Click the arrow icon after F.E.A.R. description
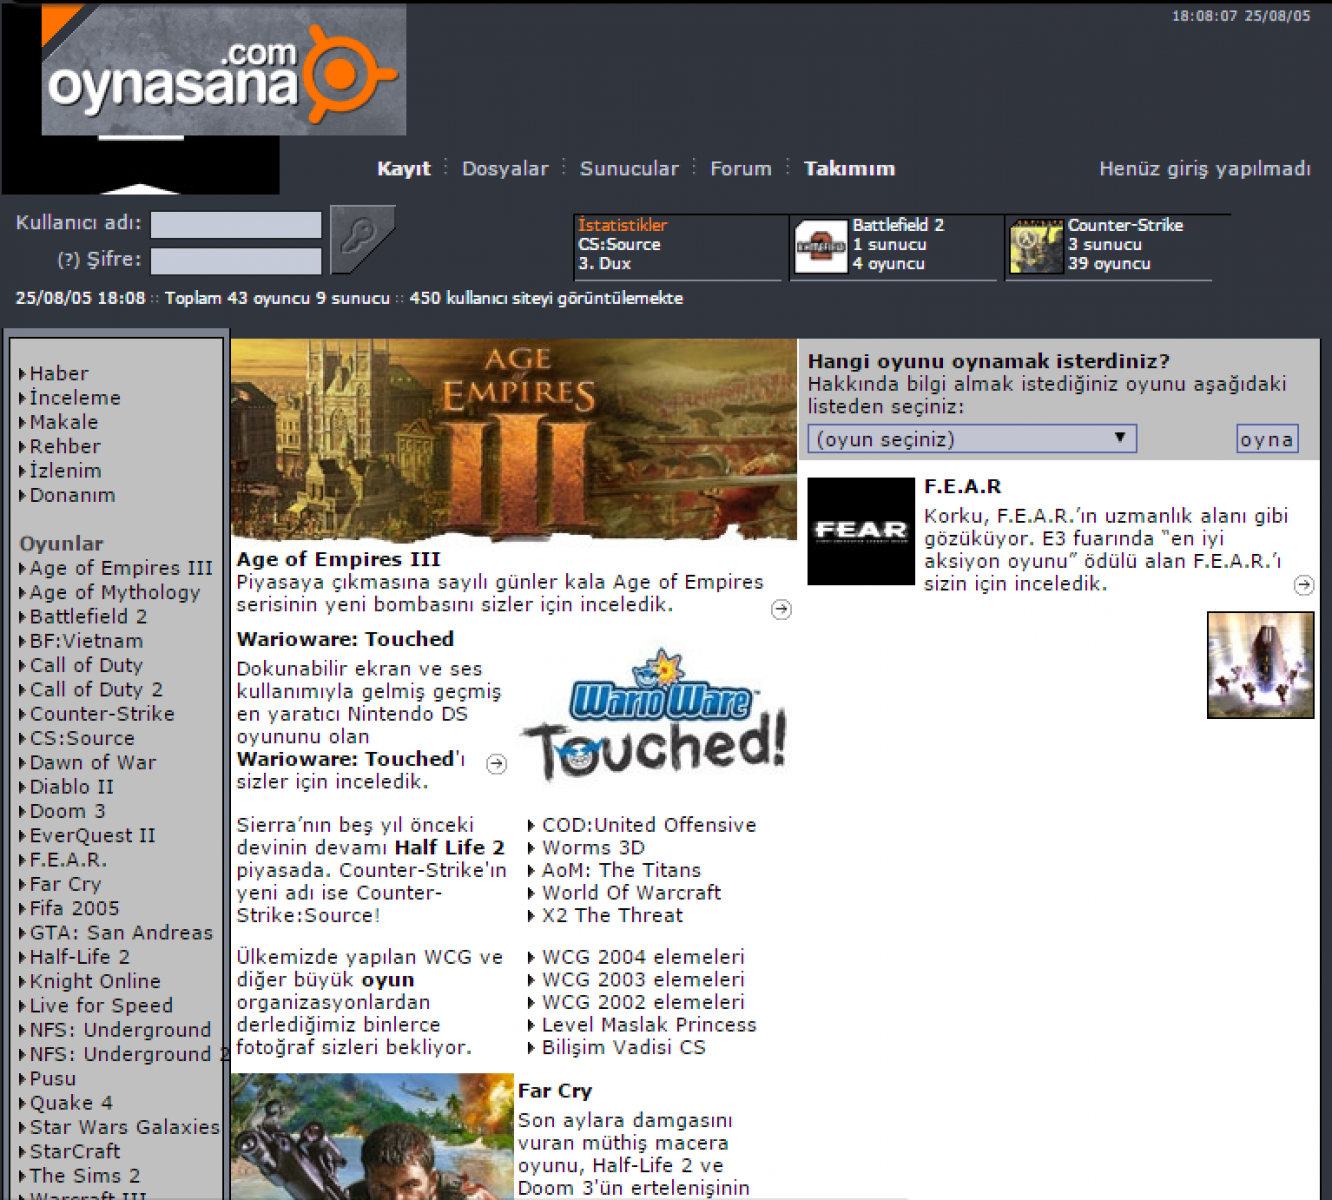This screenshot has height=1200, width=1332. (x=1303, y=585)
